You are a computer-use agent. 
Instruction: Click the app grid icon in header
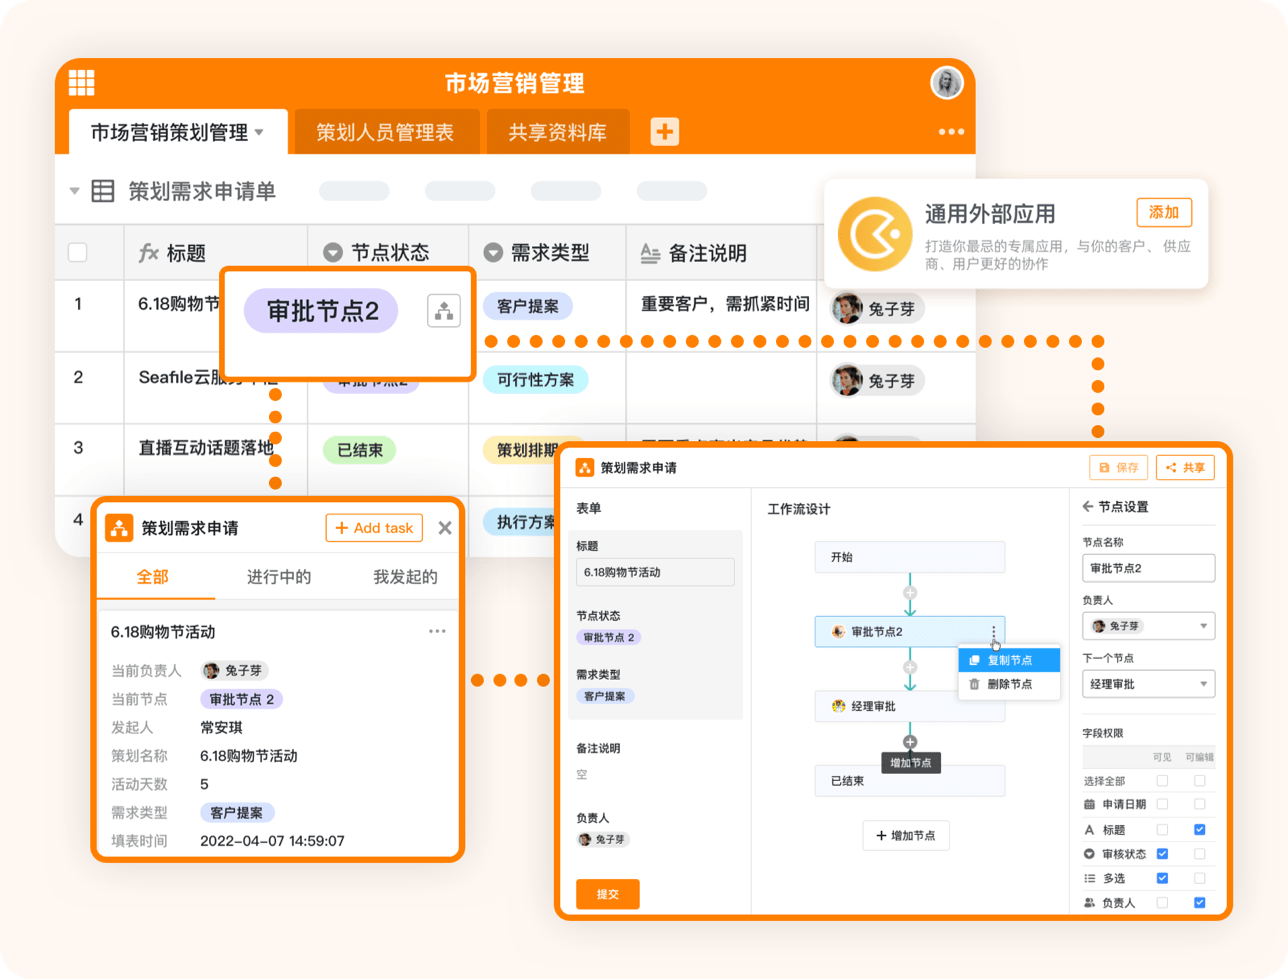point(81,83)
